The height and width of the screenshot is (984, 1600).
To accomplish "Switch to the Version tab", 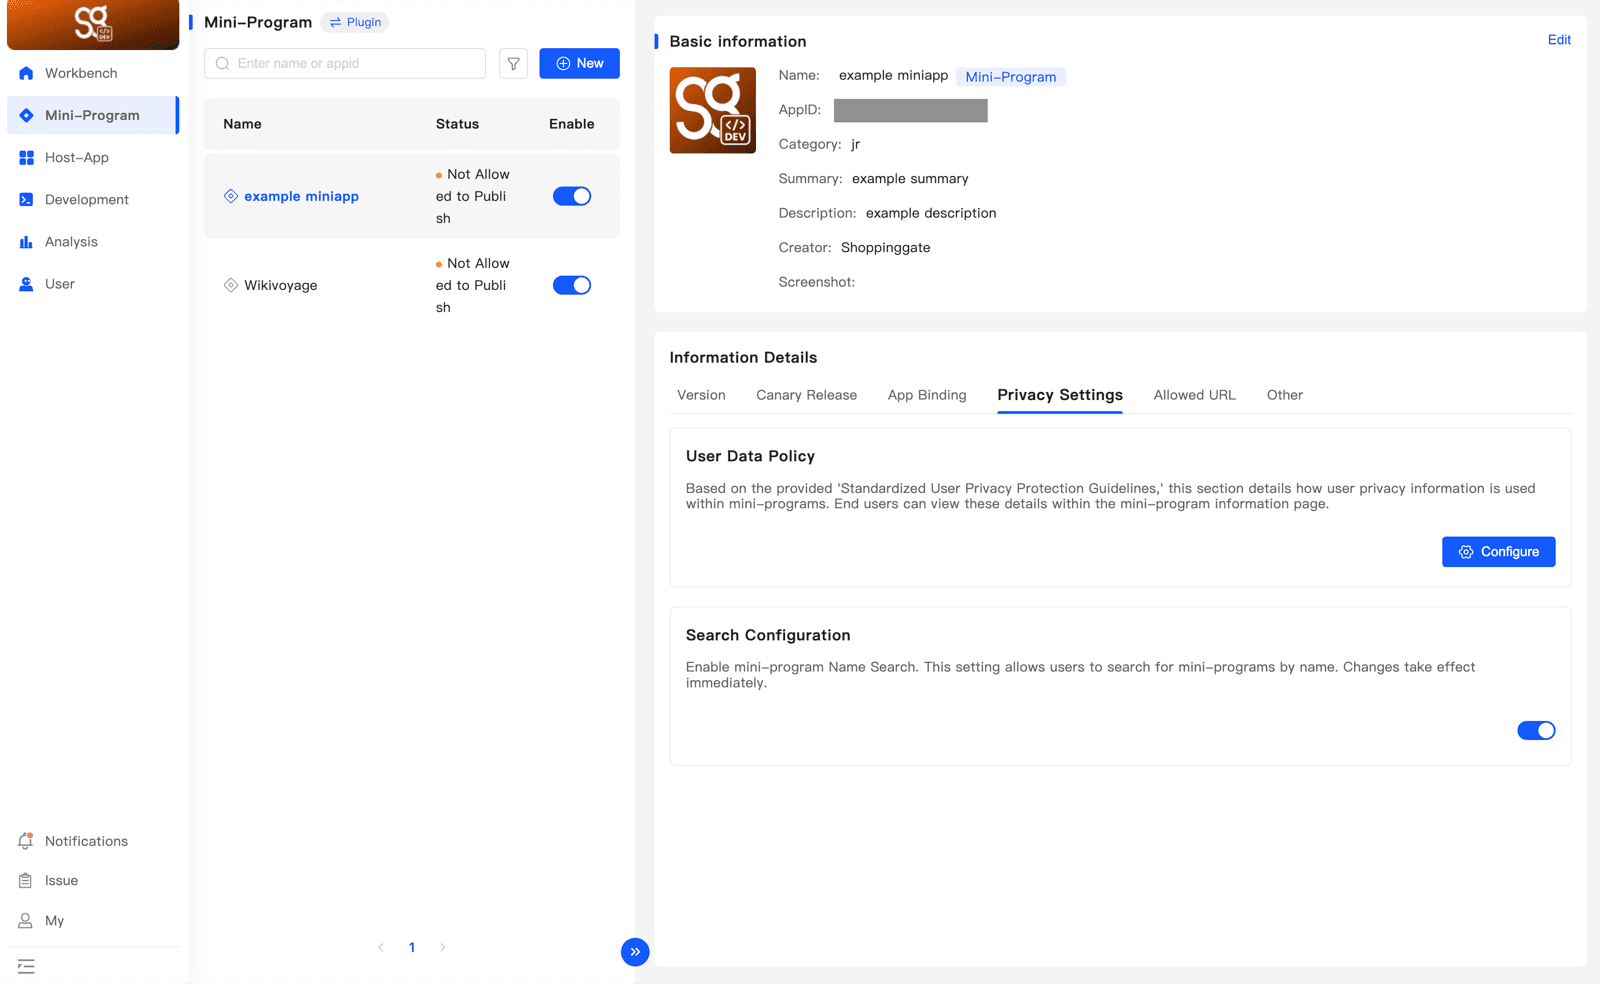I will 701,395.
